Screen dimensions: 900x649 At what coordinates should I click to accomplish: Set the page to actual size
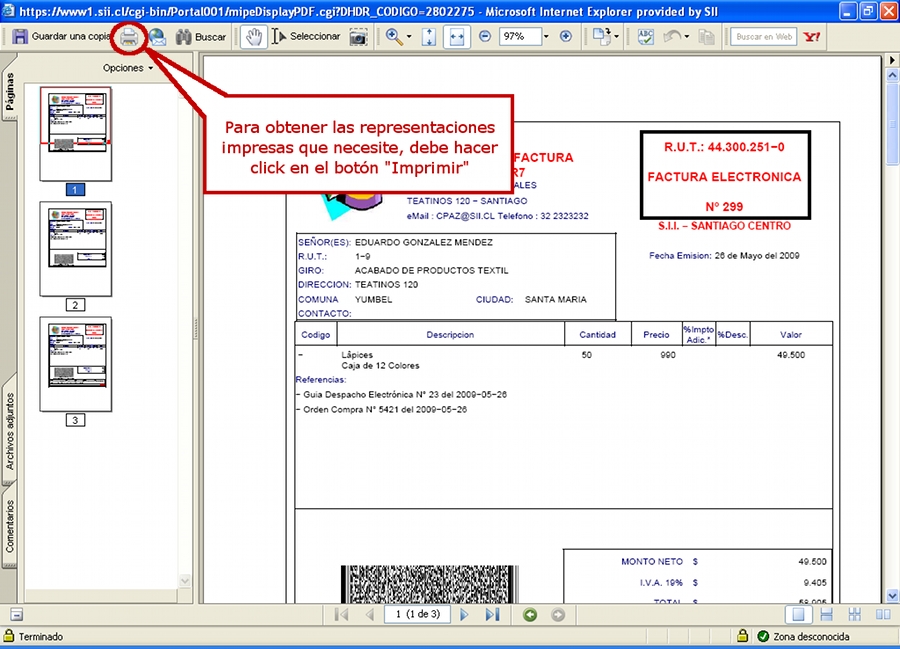429,37
